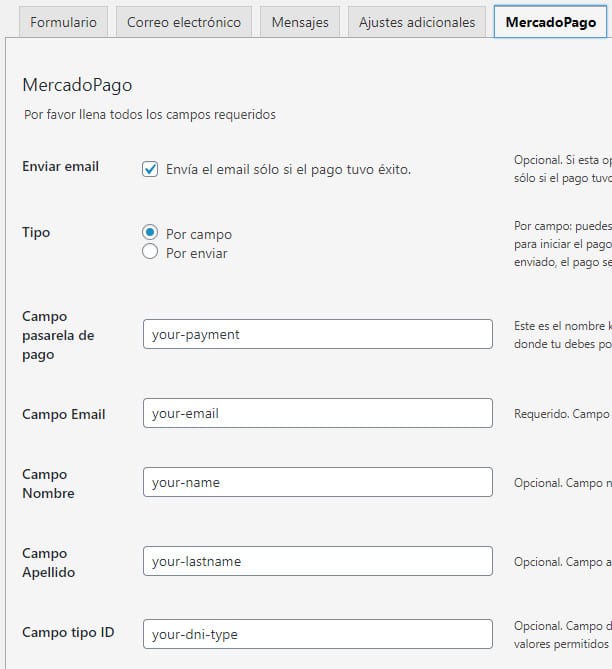612x669 pixels.
Task: Select the Por campo radio button
Action: (150, 233)
